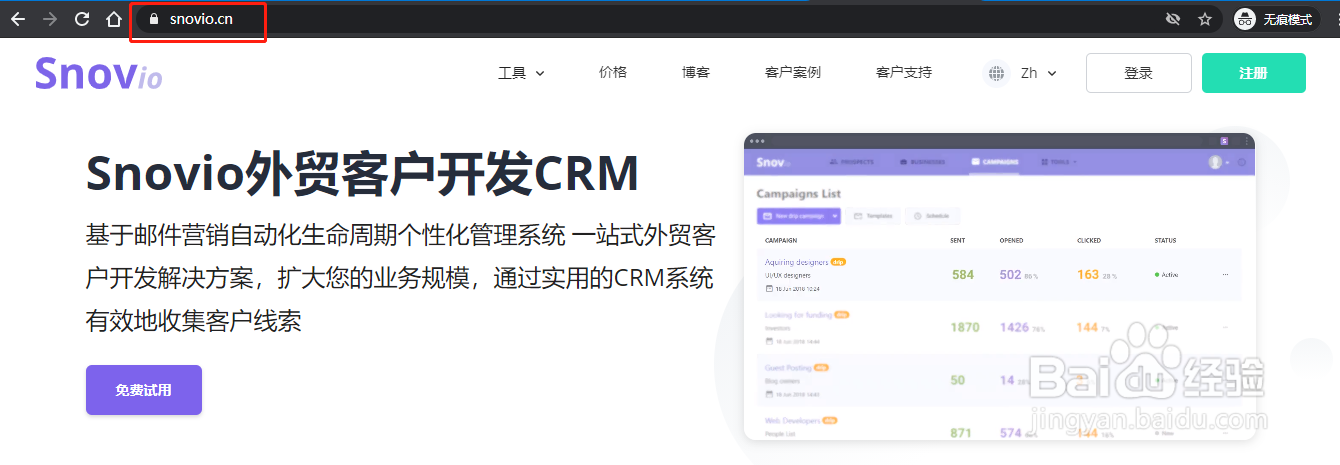Click the PROSPECTS tab in dashboard preview
Image resolution: width=1340 pixels, height=465 pixels.
point(852,162)
